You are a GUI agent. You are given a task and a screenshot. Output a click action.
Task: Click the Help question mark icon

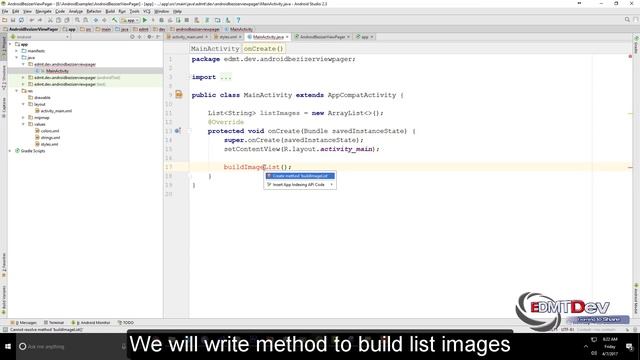(238, 20)
